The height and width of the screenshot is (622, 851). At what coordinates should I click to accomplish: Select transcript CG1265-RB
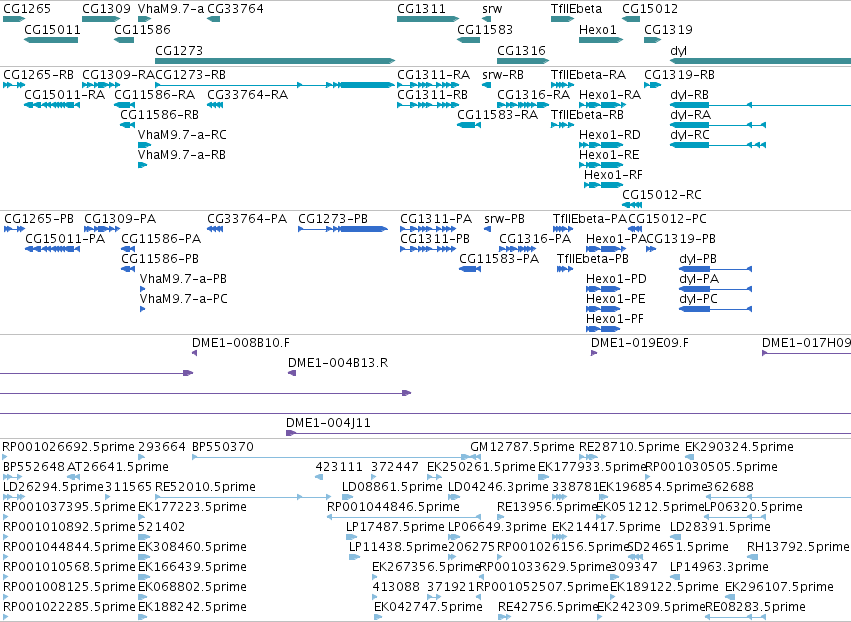[x=39, y=74]
